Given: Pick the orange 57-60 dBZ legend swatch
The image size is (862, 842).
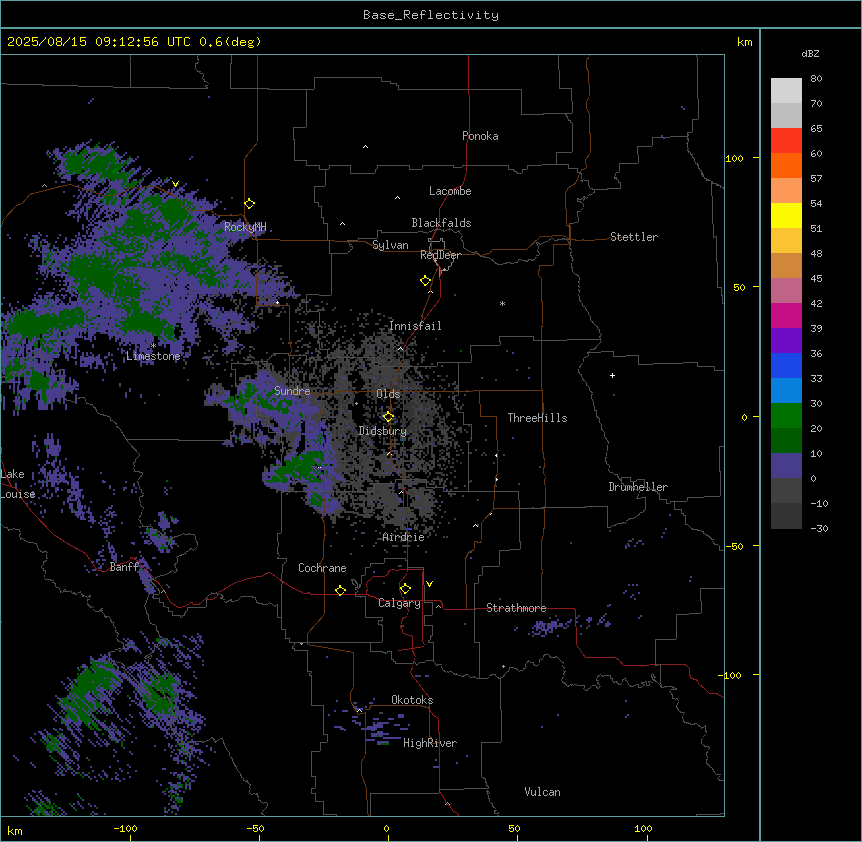Looking at the screenshot, I should 786,165.
